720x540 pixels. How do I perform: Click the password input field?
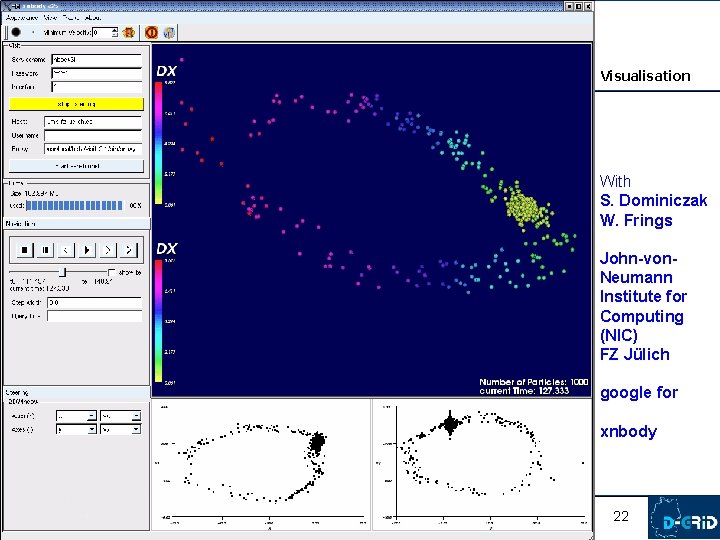click(96, 73)
